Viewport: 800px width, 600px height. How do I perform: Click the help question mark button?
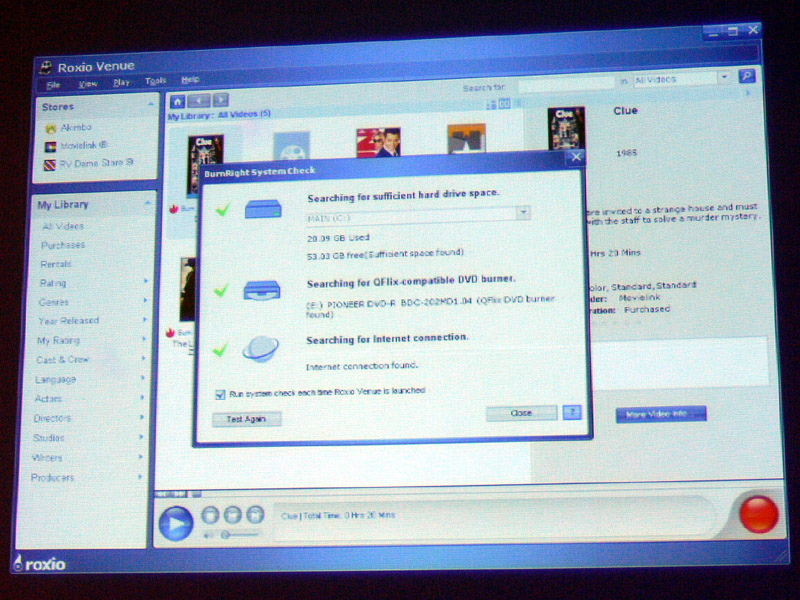click(571, 412)
